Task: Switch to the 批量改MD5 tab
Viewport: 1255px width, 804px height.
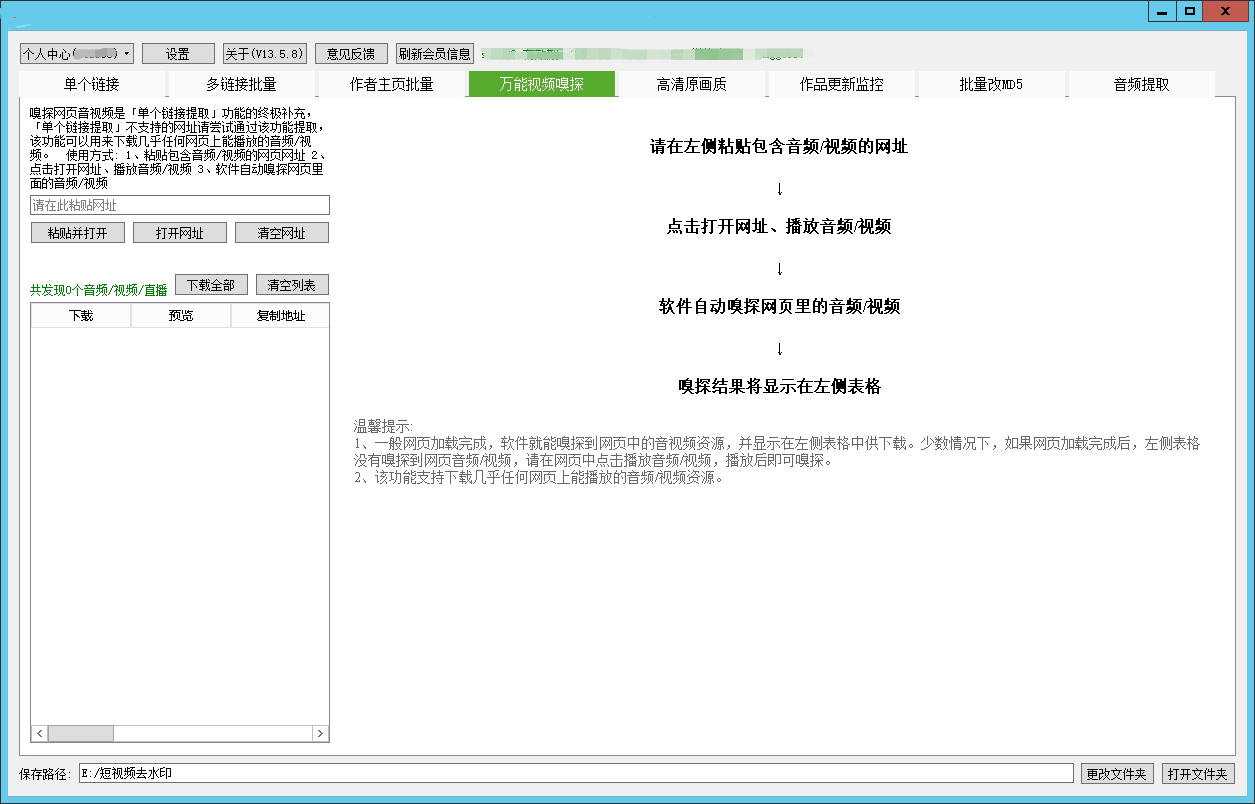Action: 991,85
